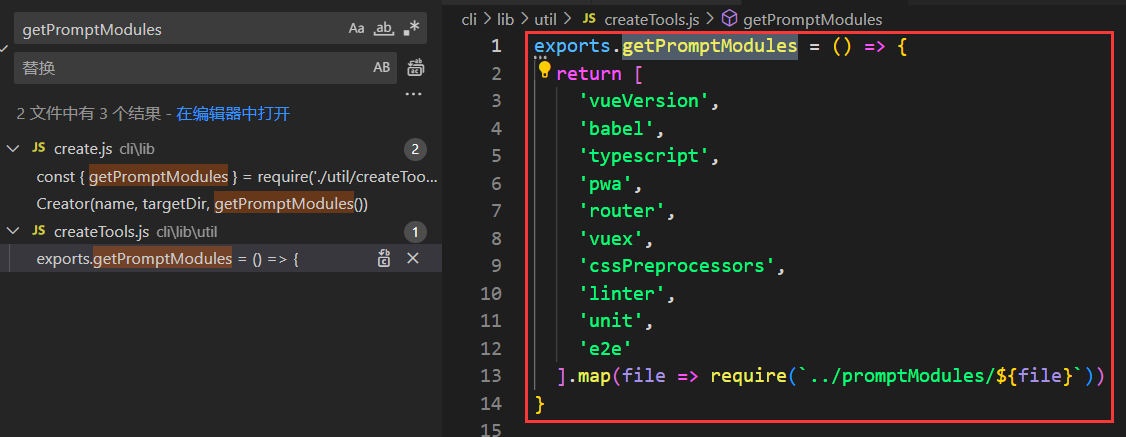Open the const { getPromptModules } require result
Image resolution: width=1126 pixels, height=437 pixels.
[x=237, y=177]
